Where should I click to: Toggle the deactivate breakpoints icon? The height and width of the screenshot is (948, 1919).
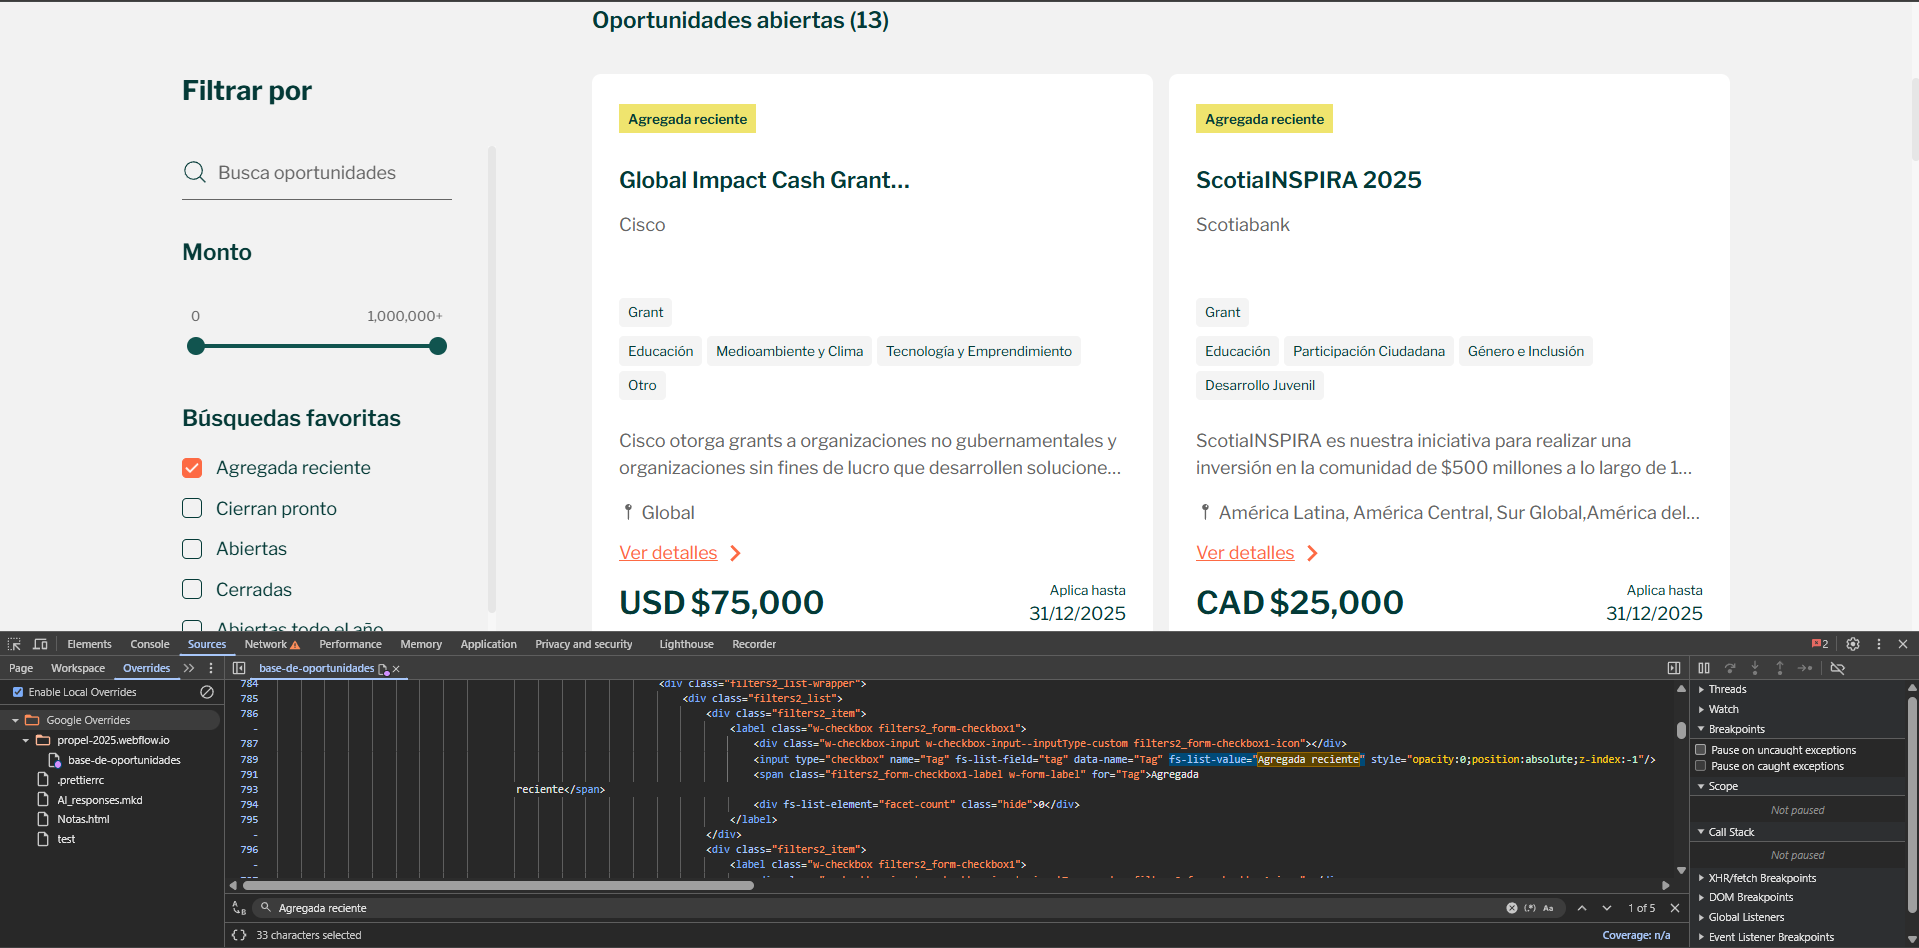pyautogui.click(x=1838, y=668)
